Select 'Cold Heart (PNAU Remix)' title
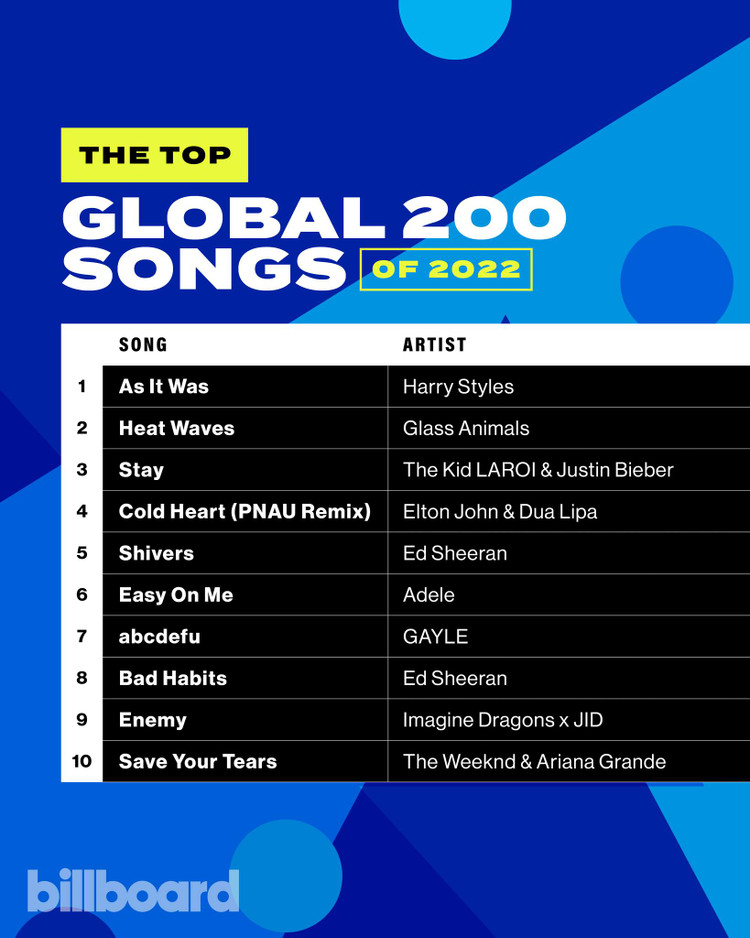This screenshot has height=938, width=750. pyautogui.click(x=245, y=511)
